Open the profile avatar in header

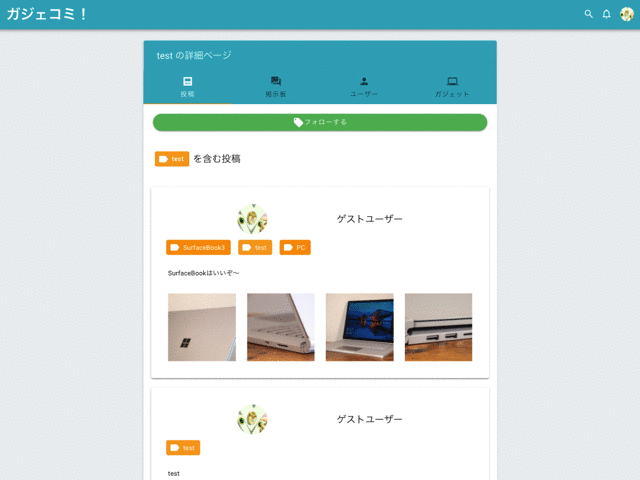click(x=627, y=14)
